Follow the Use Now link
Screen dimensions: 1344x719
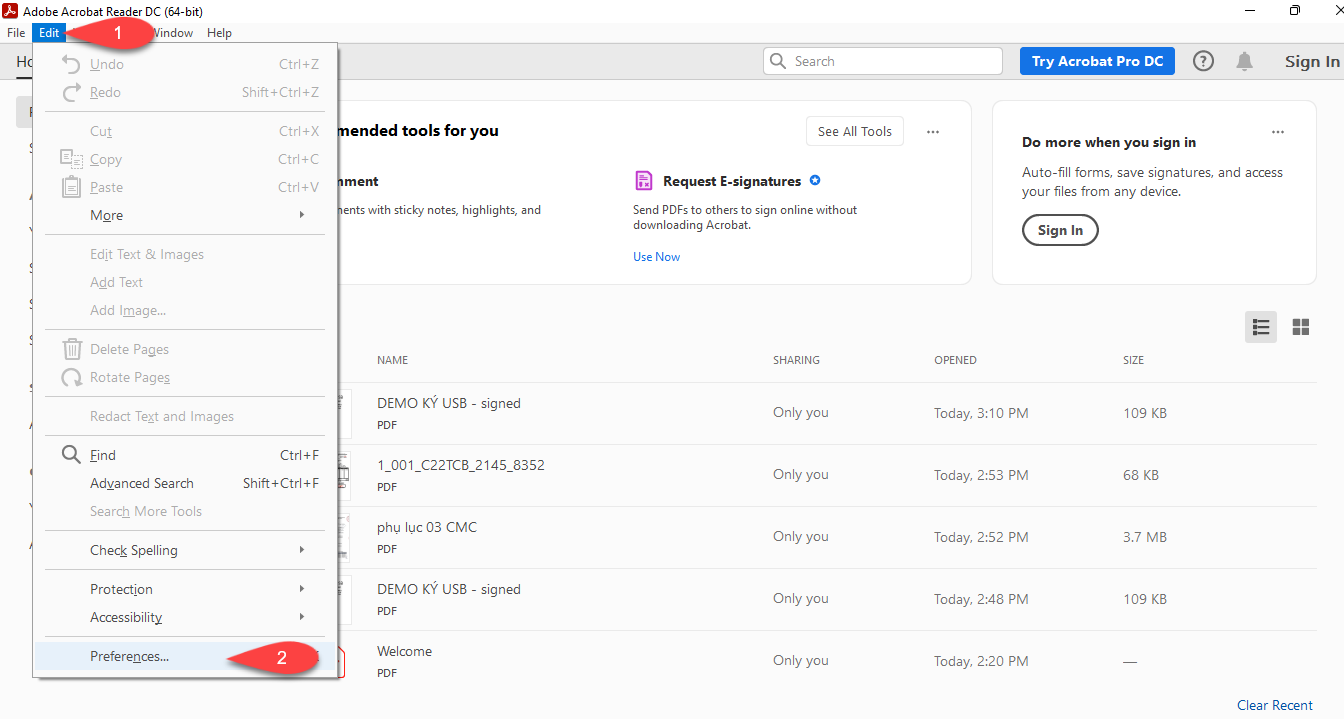point(656,257)
